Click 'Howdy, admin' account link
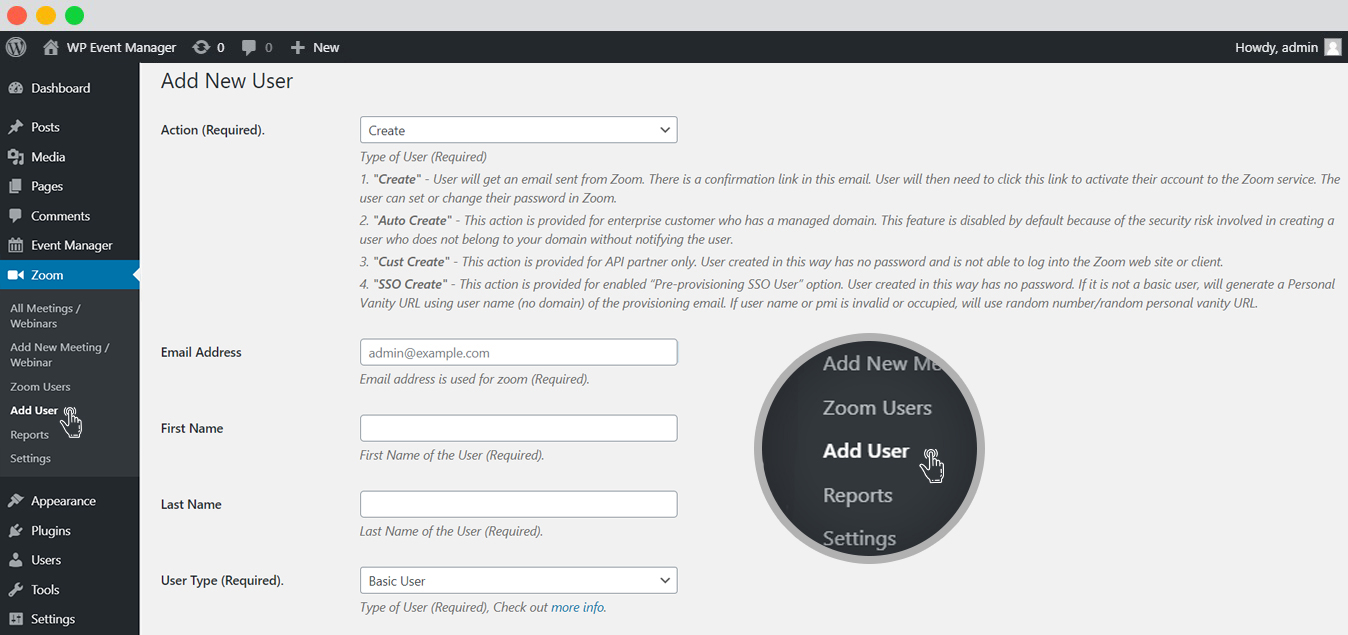 (1276, 47)
